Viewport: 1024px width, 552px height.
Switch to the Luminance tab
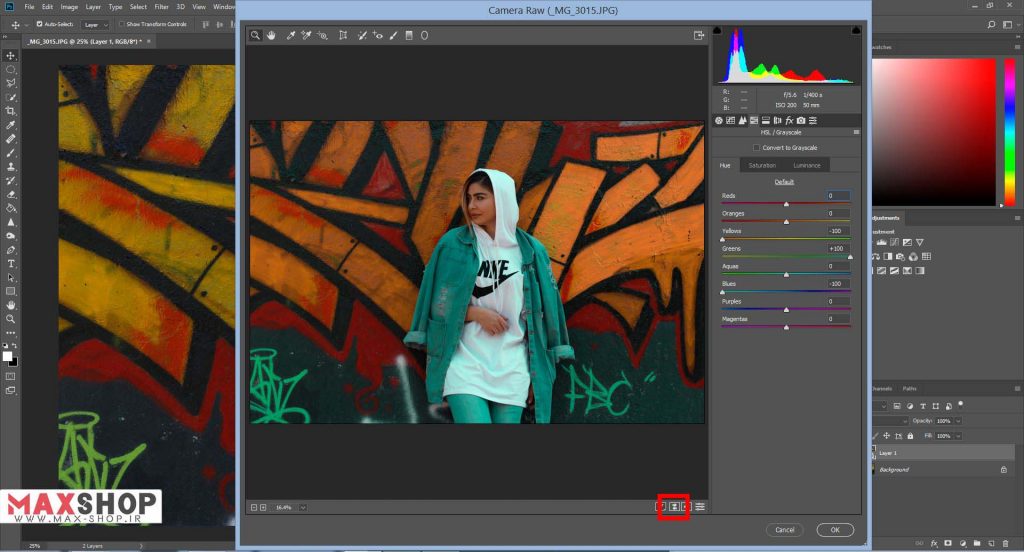(807, 165)
